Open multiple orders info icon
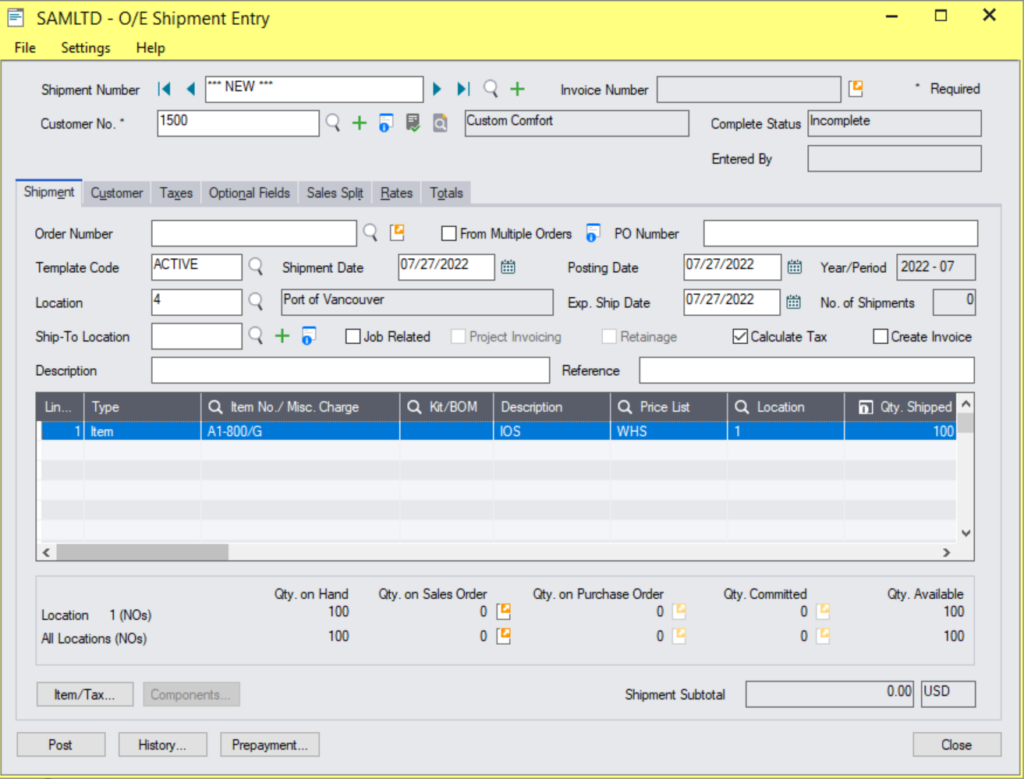The height and width of the screenshot is (779, 1024). pos(592,233)
